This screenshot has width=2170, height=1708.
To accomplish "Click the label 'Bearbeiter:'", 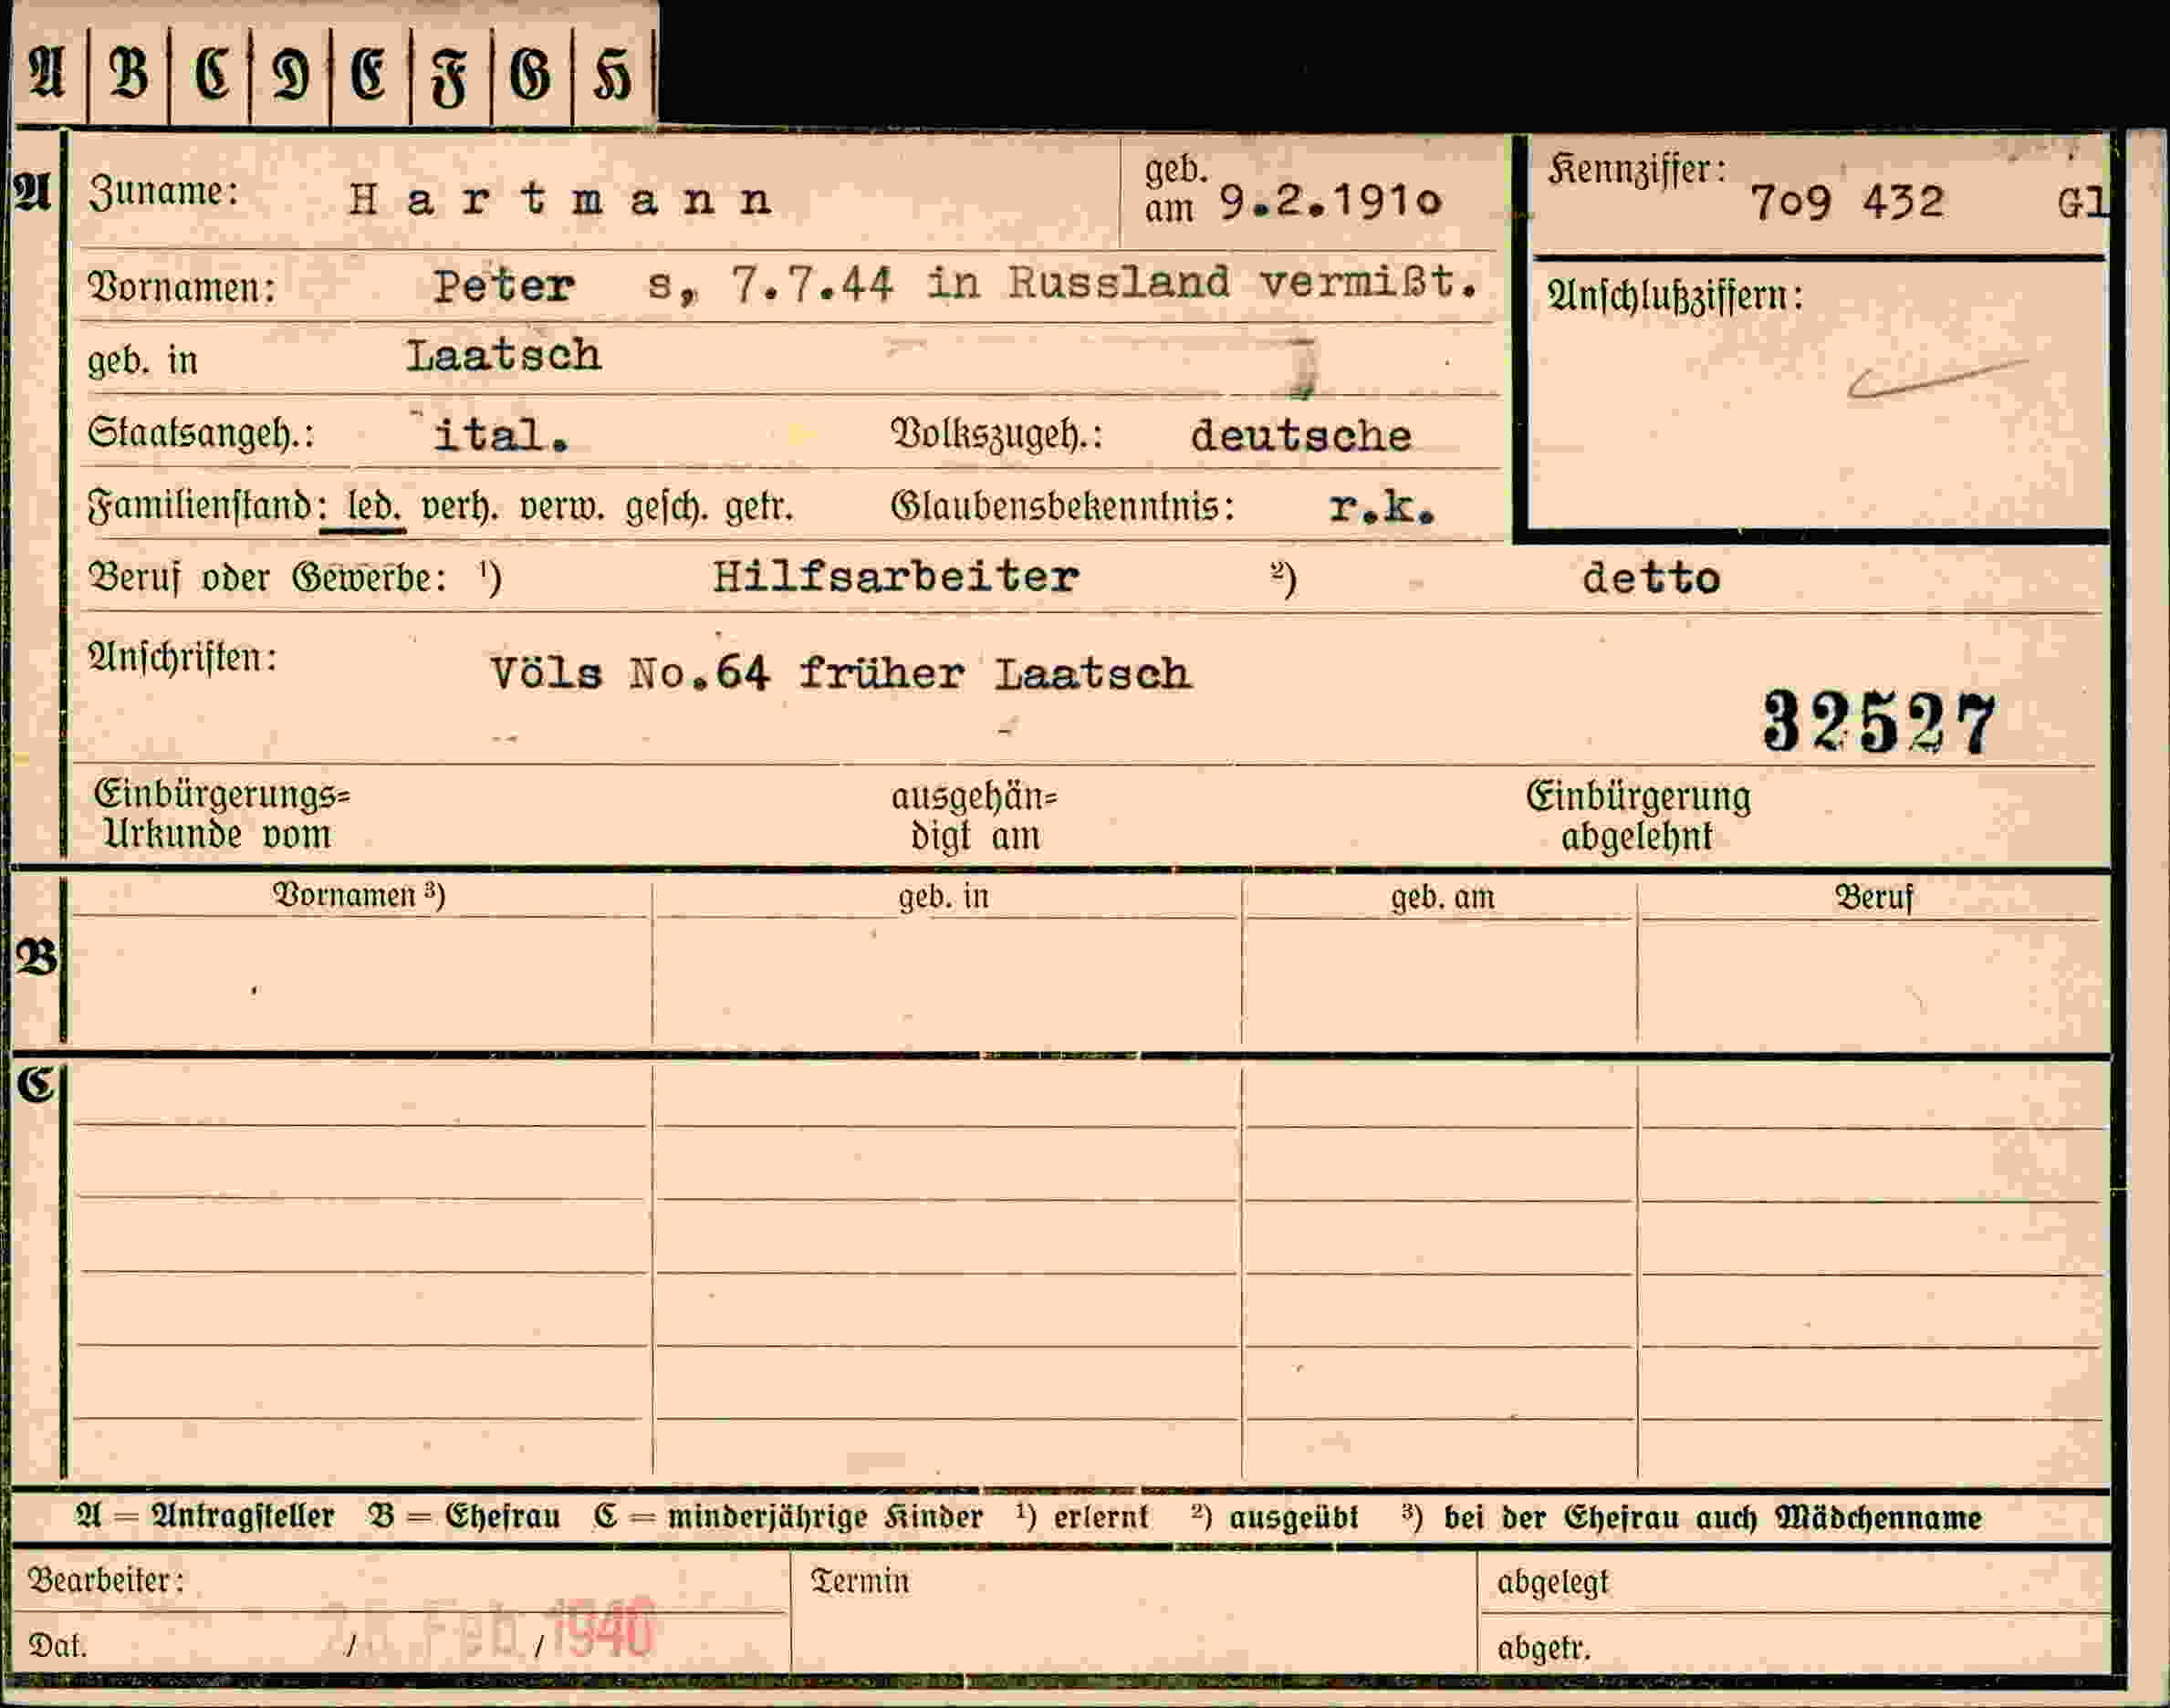I will [x=106, y=1581].
